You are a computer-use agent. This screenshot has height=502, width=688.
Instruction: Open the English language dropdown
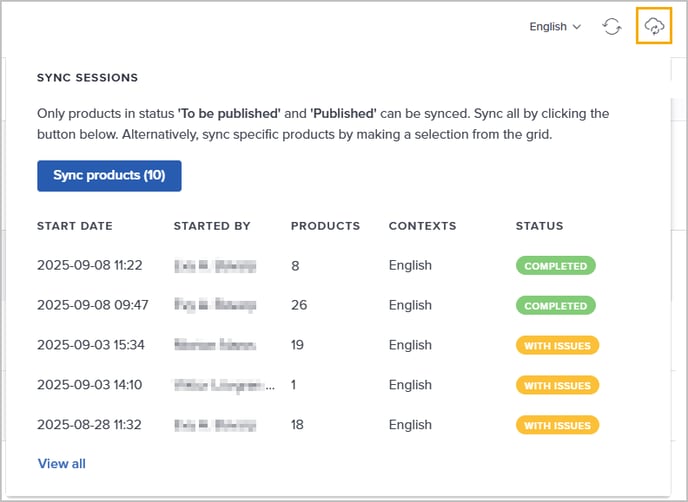click(x=555, y=27)
